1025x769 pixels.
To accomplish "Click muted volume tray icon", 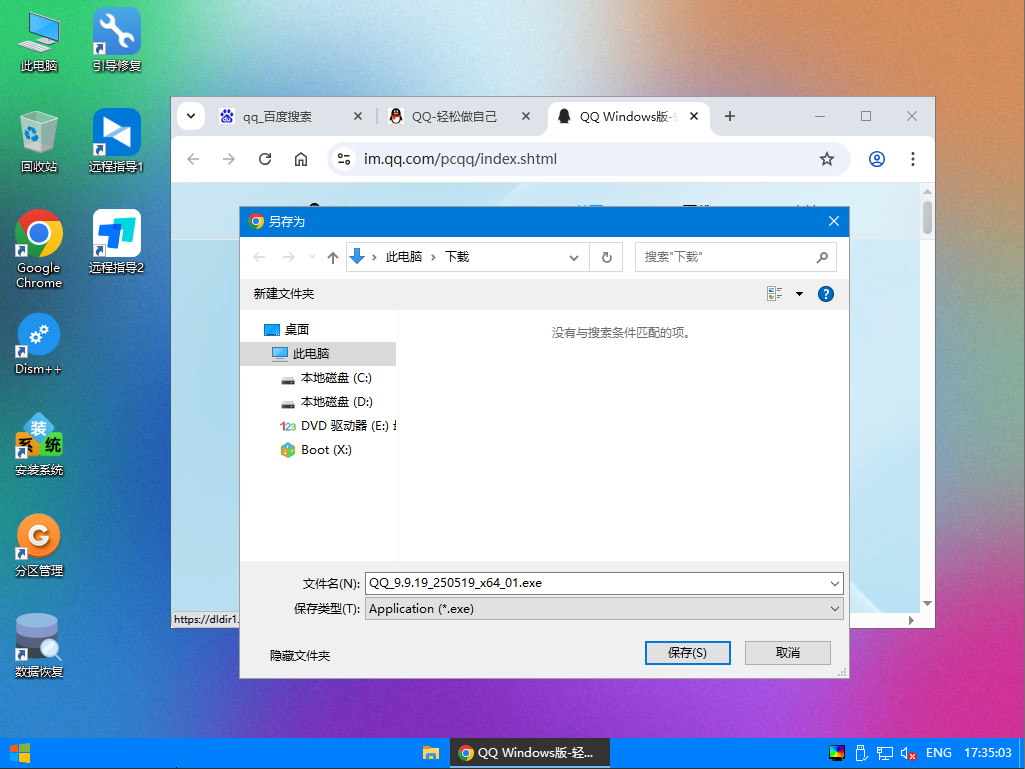I will [x=908, y=753].
